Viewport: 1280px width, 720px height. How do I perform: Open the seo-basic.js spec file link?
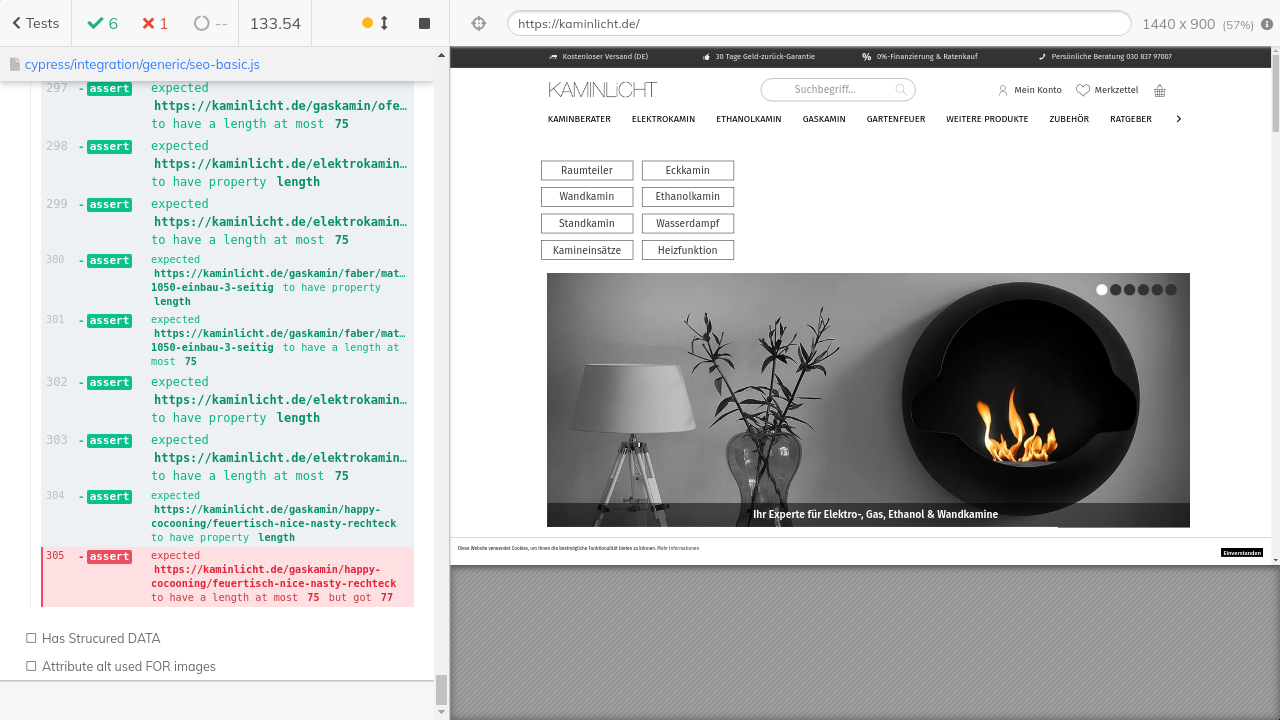click(142, 64)
